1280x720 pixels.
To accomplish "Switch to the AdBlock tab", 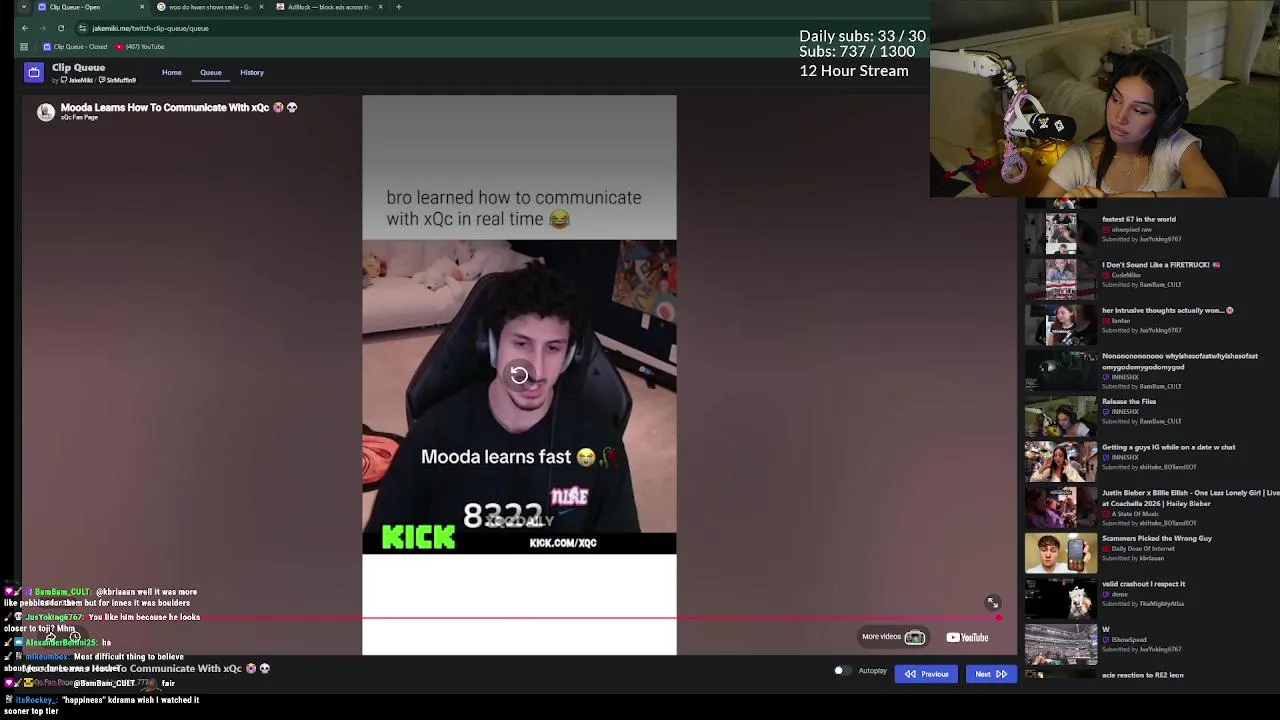I will tap(328, 7).
